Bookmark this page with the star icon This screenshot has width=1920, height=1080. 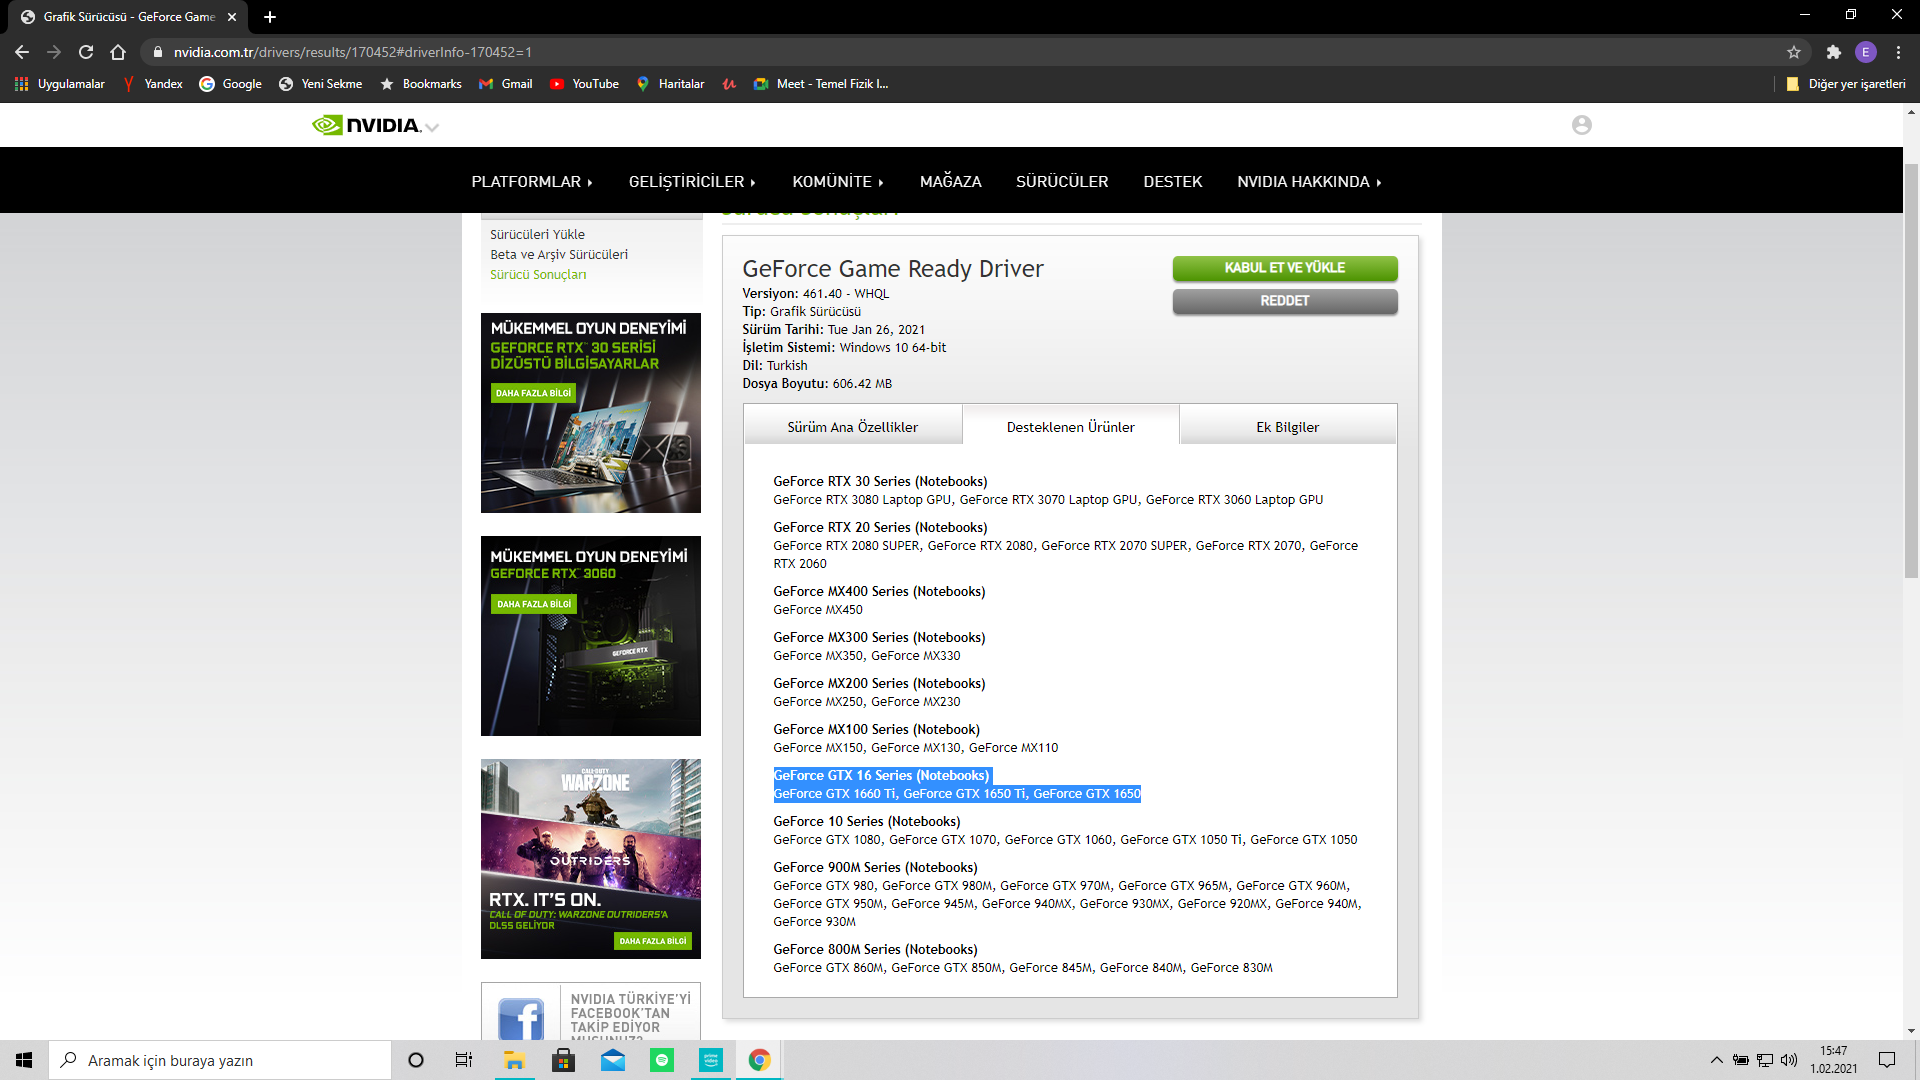click(1794, 52)
